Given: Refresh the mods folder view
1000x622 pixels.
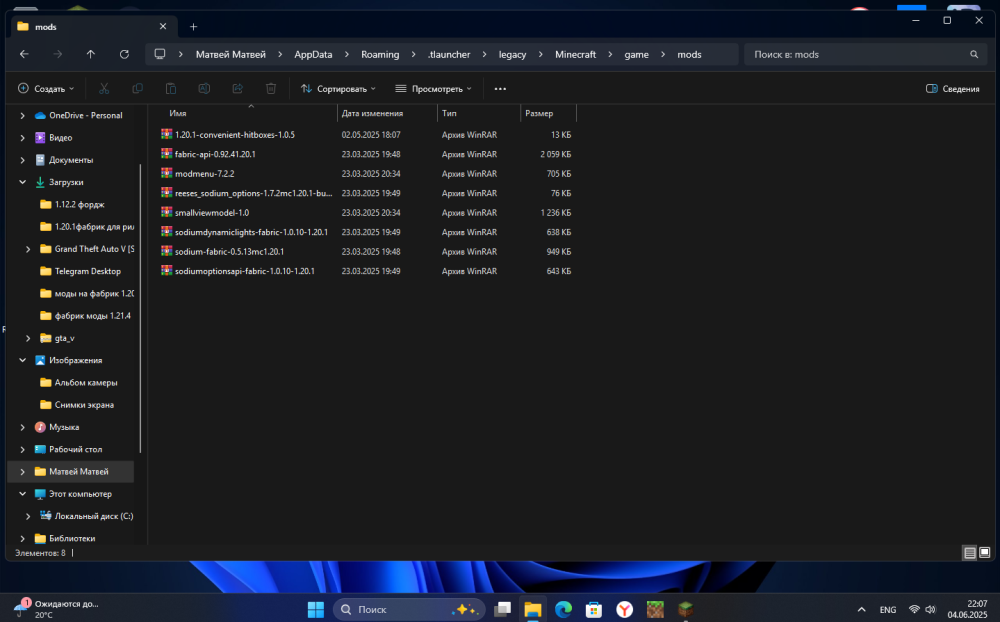Looking at the screenshot, I should [124, 54].
